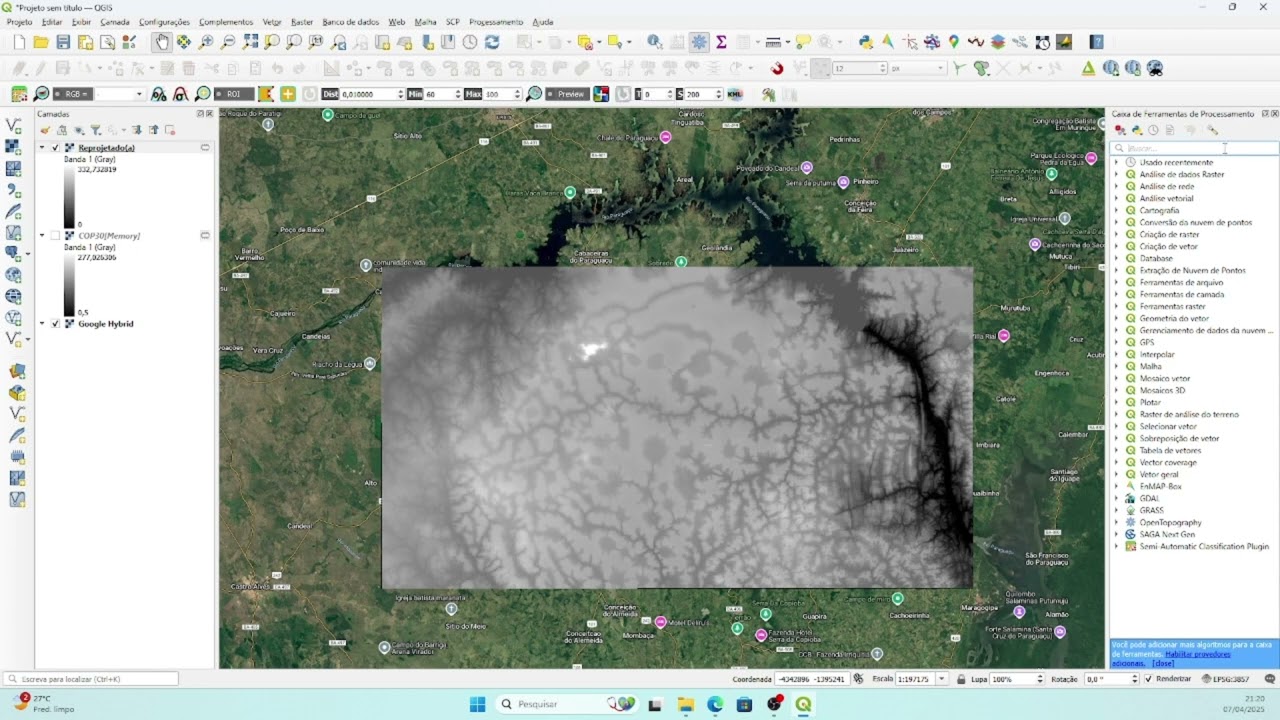Save the project with the floppy disk icon
Image resolution: width=1280 pixels, height=720 pixels.
click(x=63, y=42)
